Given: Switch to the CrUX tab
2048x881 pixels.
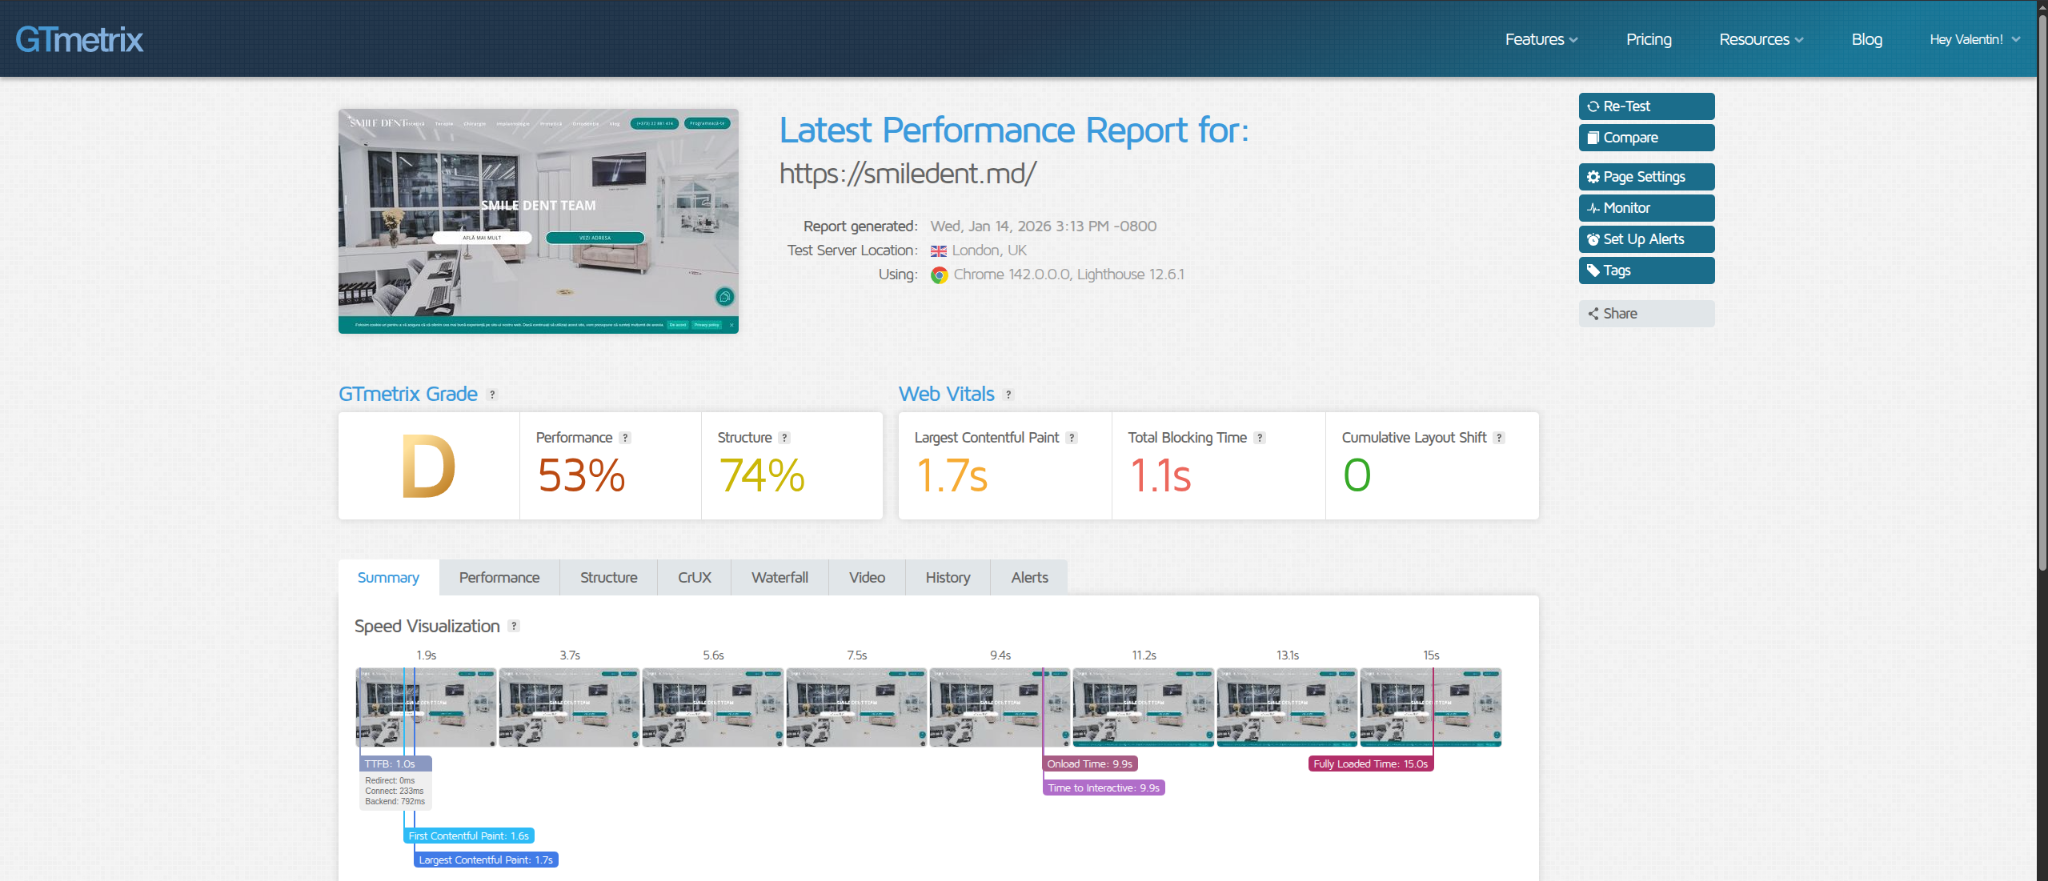Looking at the screenshot, I should (x=694, y=577).
